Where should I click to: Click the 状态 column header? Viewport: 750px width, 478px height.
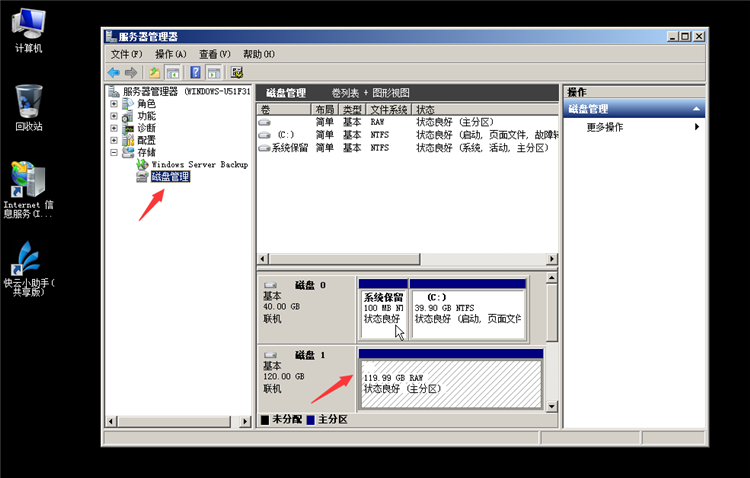coord(426,109)
